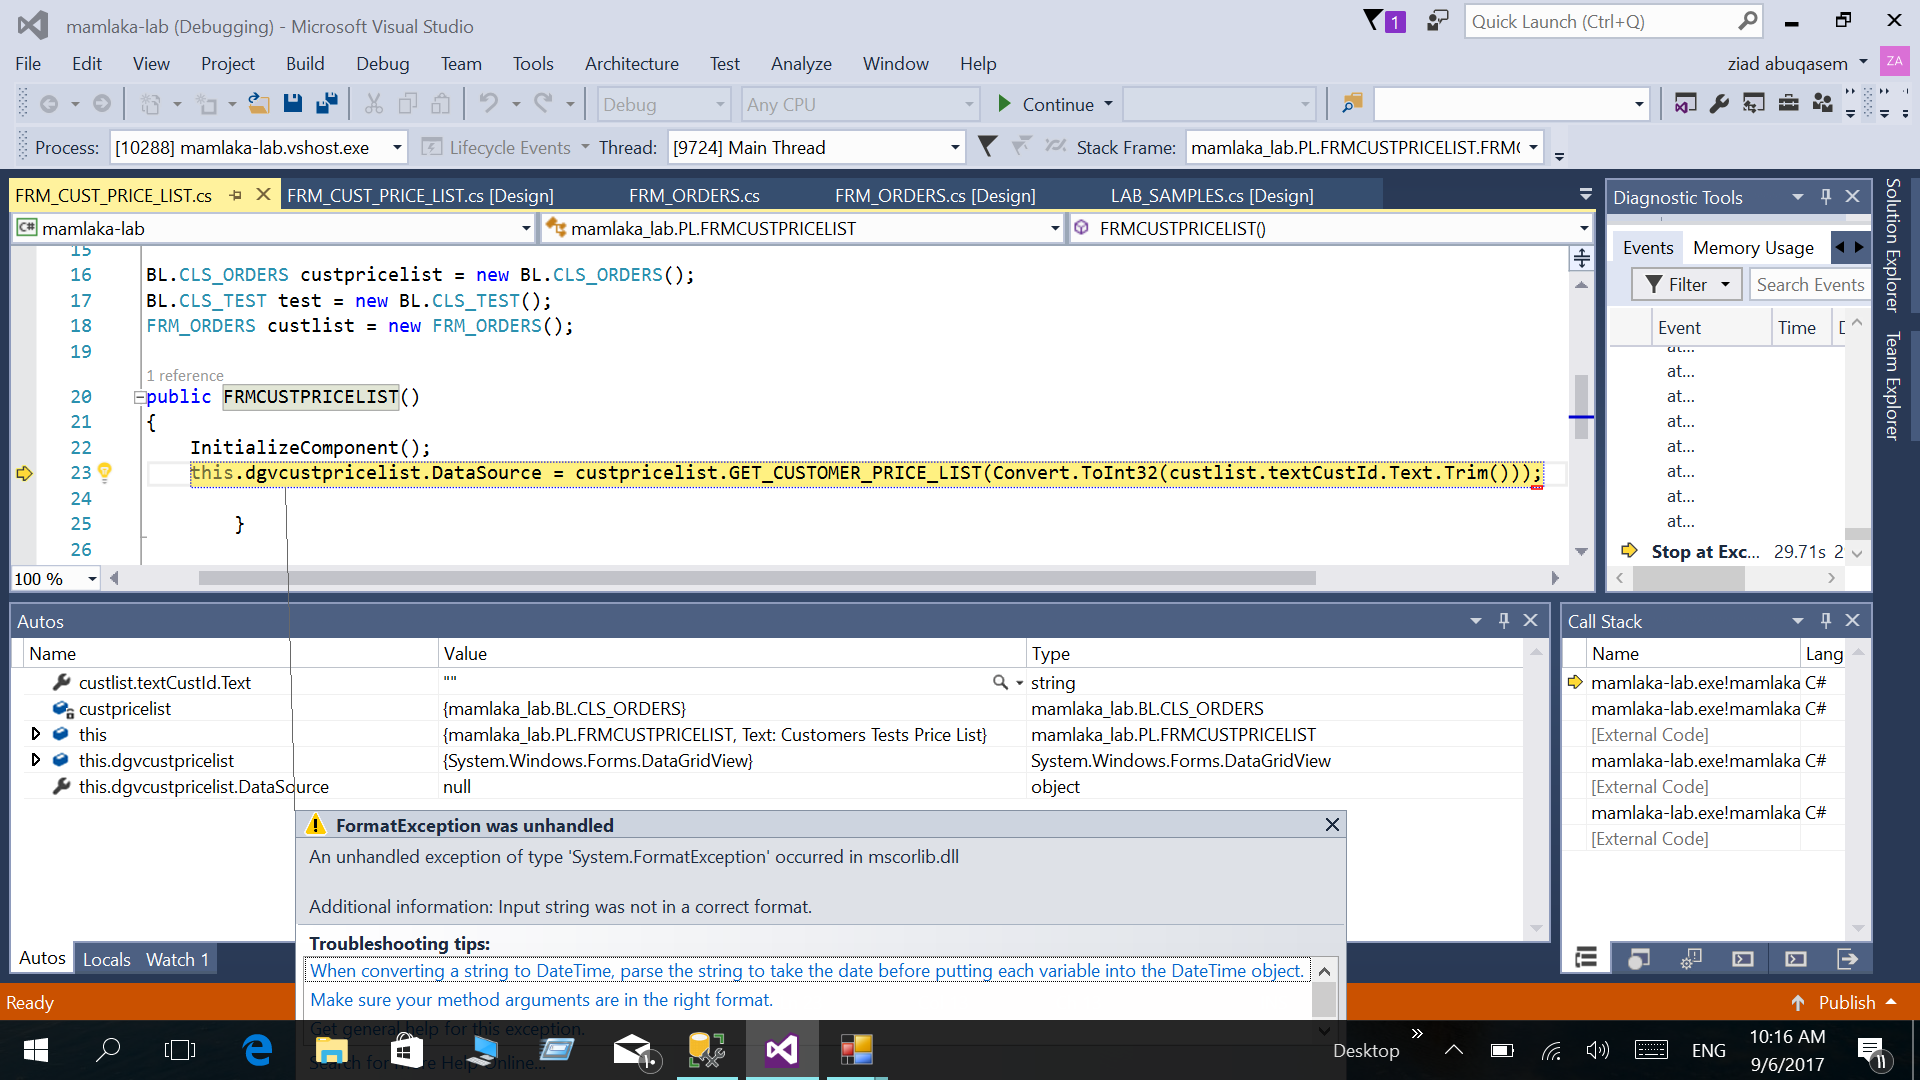The height and width of the screenshot is (1080, 1920).
Task: Toggle the breakpoint marker on line 23
Action: (x=25, y=474)
